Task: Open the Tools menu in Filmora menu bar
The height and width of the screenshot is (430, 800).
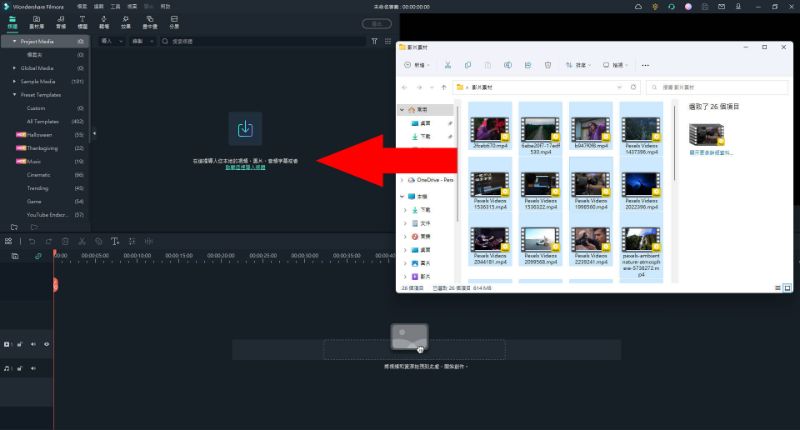Action: tap(115, 7)
